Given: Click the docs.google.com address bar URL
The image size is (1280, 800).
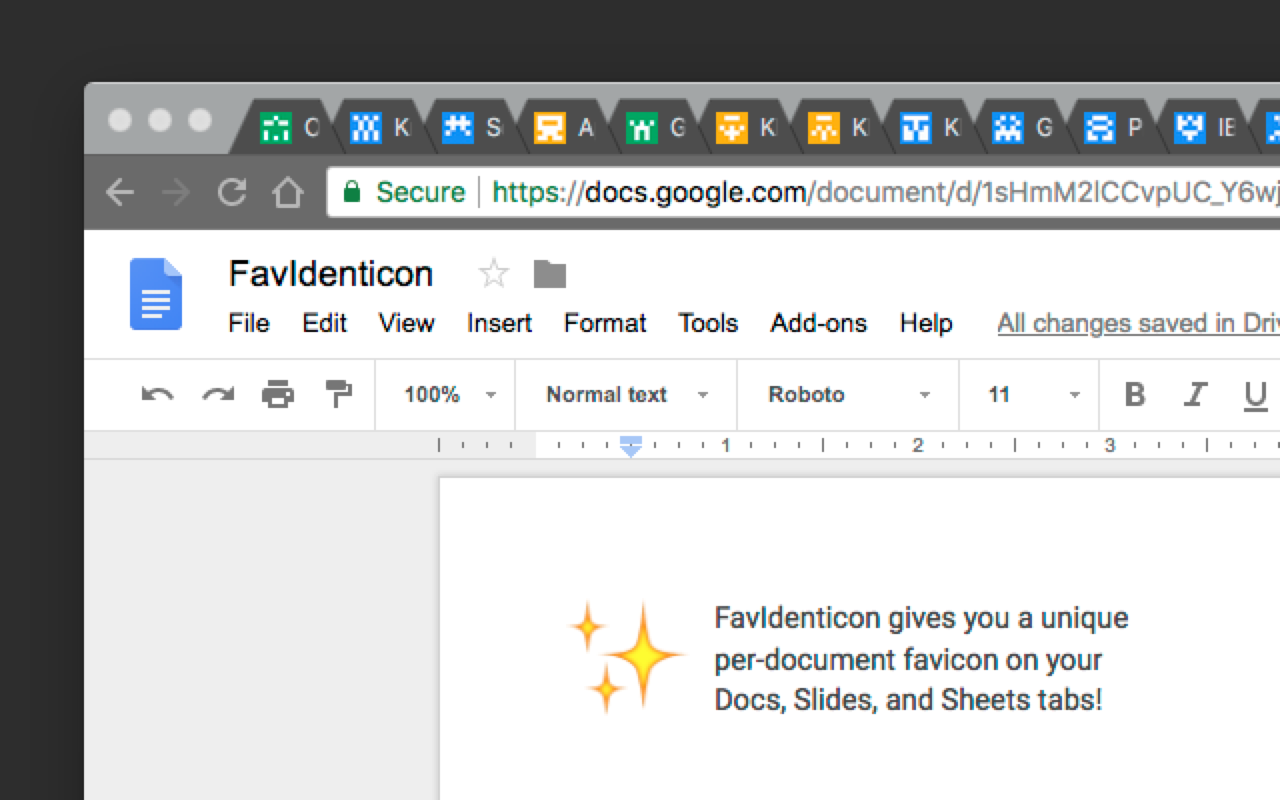Looking at the screenshot, I should [884, 191].
